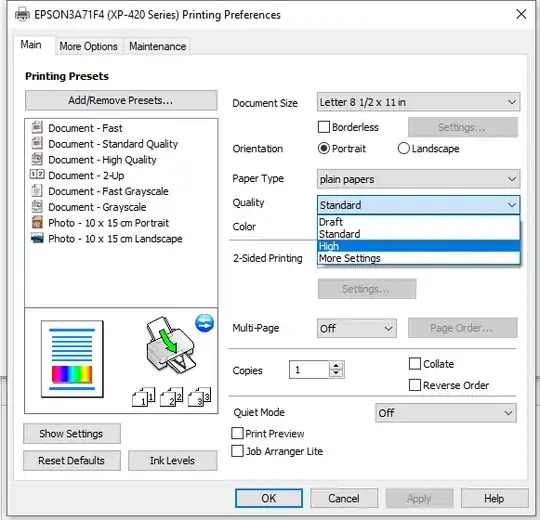Viewport: 540px width, 520px height.
Task: Select Photo - 10 x 15 cm Landscape preset
Action: tap(115, 239)
